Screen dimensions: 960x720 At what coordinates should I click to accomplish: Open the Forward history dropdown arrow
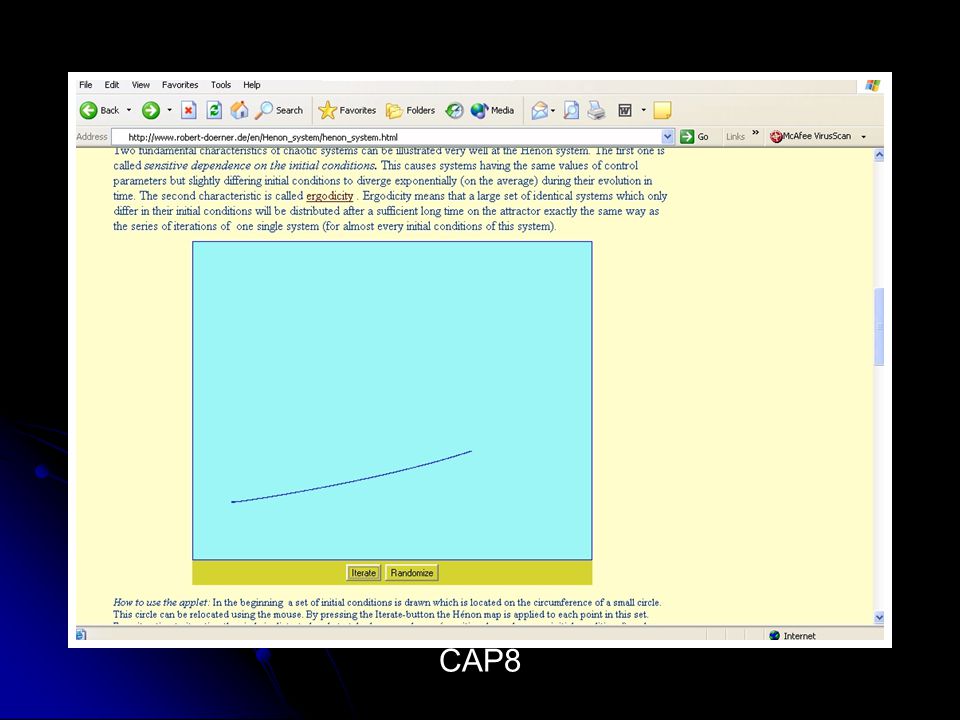click(x=170, y=110)
